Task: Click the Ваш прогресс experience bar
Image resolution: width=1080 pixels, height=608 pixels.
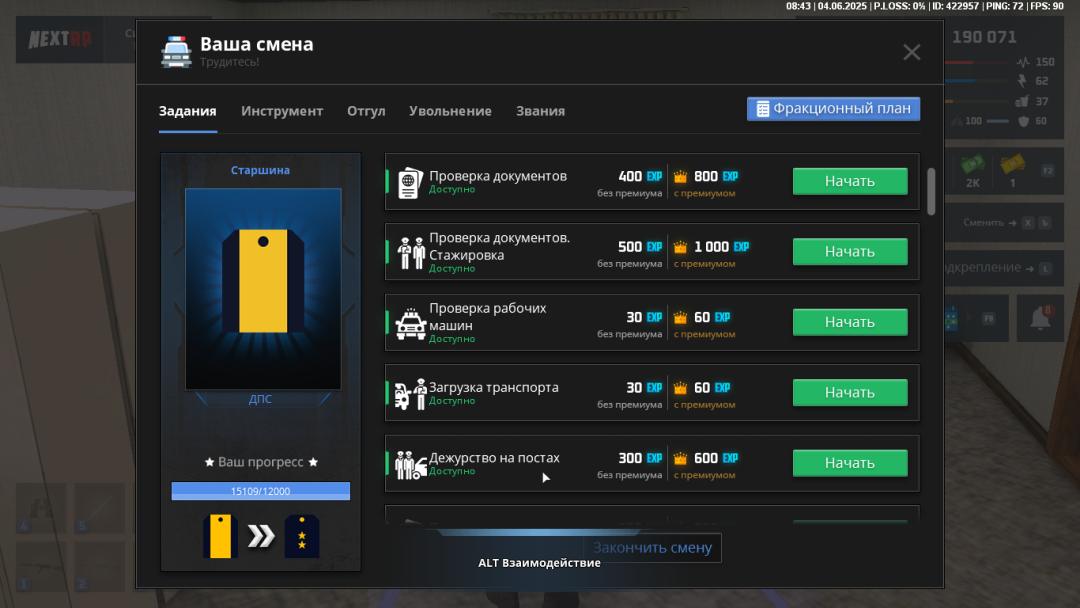Action: click(260, 491)
